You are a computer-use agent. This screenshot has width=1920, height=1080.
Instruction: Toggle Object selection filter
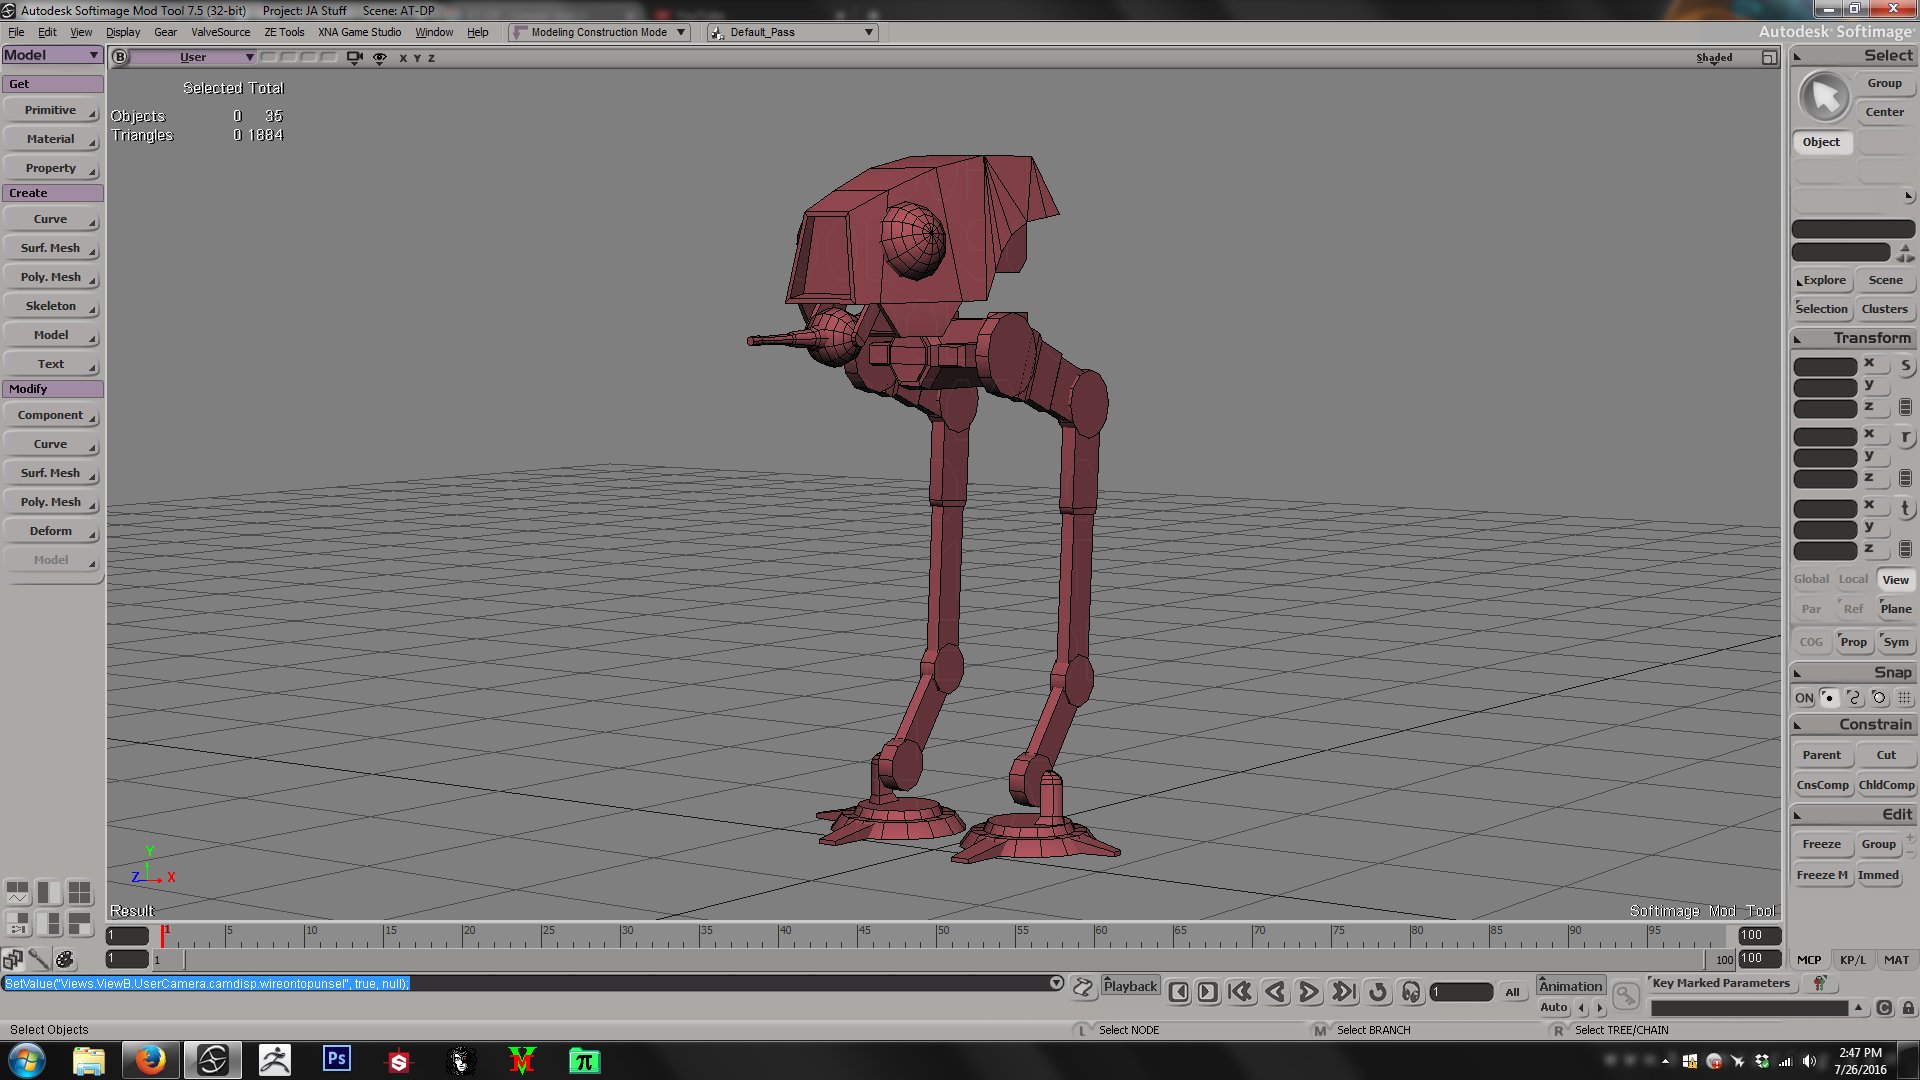coord(1821,142)
